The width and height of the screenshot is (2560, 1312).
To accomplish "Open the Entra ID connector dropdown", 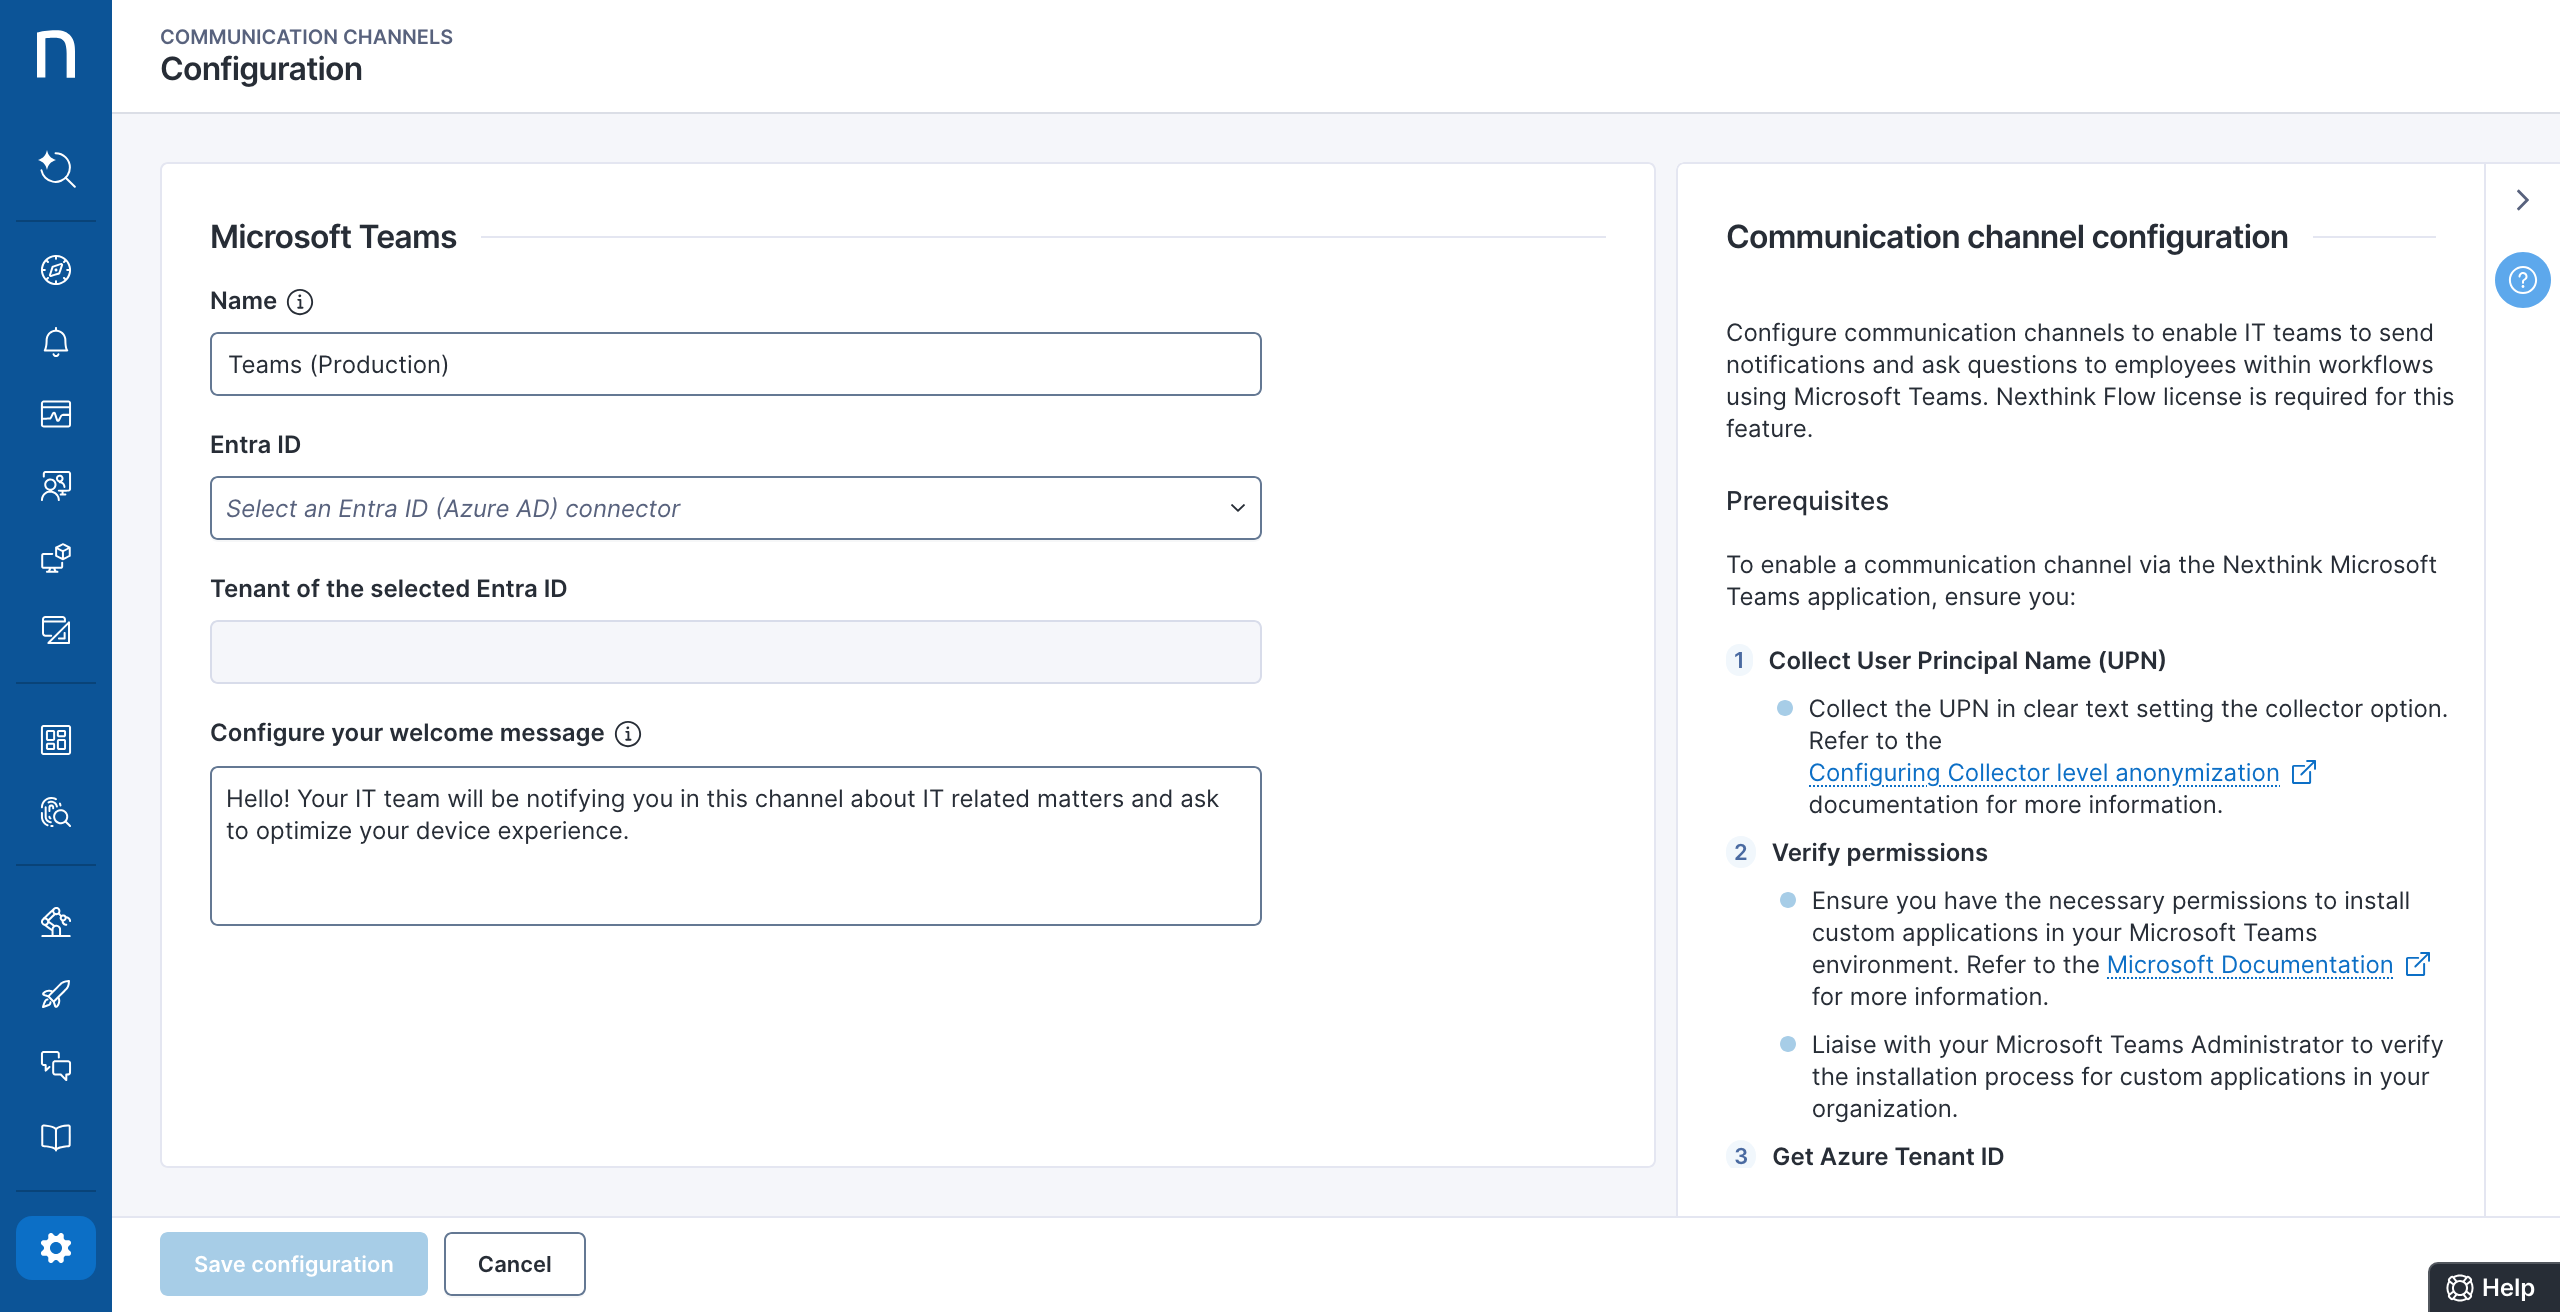I will (x=735, y=508).
